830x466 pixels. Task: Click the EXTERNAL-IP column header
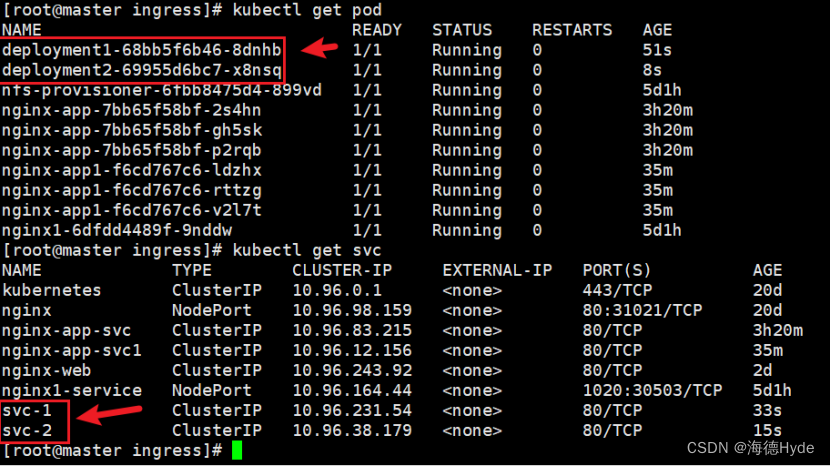(x=497, y=270)
